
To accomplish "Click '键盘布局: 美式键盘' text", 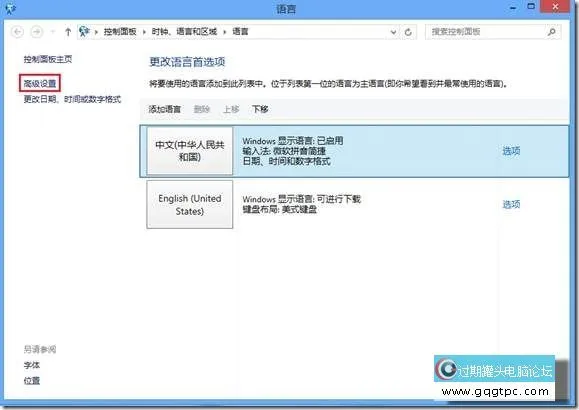I will pos(280,209).
